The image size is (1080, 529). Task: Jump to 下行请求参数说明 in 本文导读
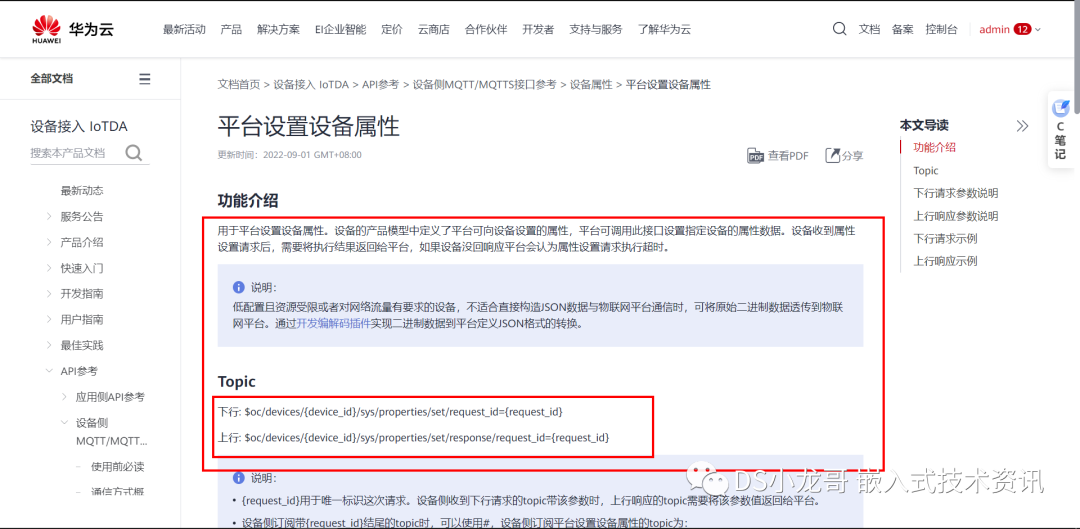click(x=955, y=193)
